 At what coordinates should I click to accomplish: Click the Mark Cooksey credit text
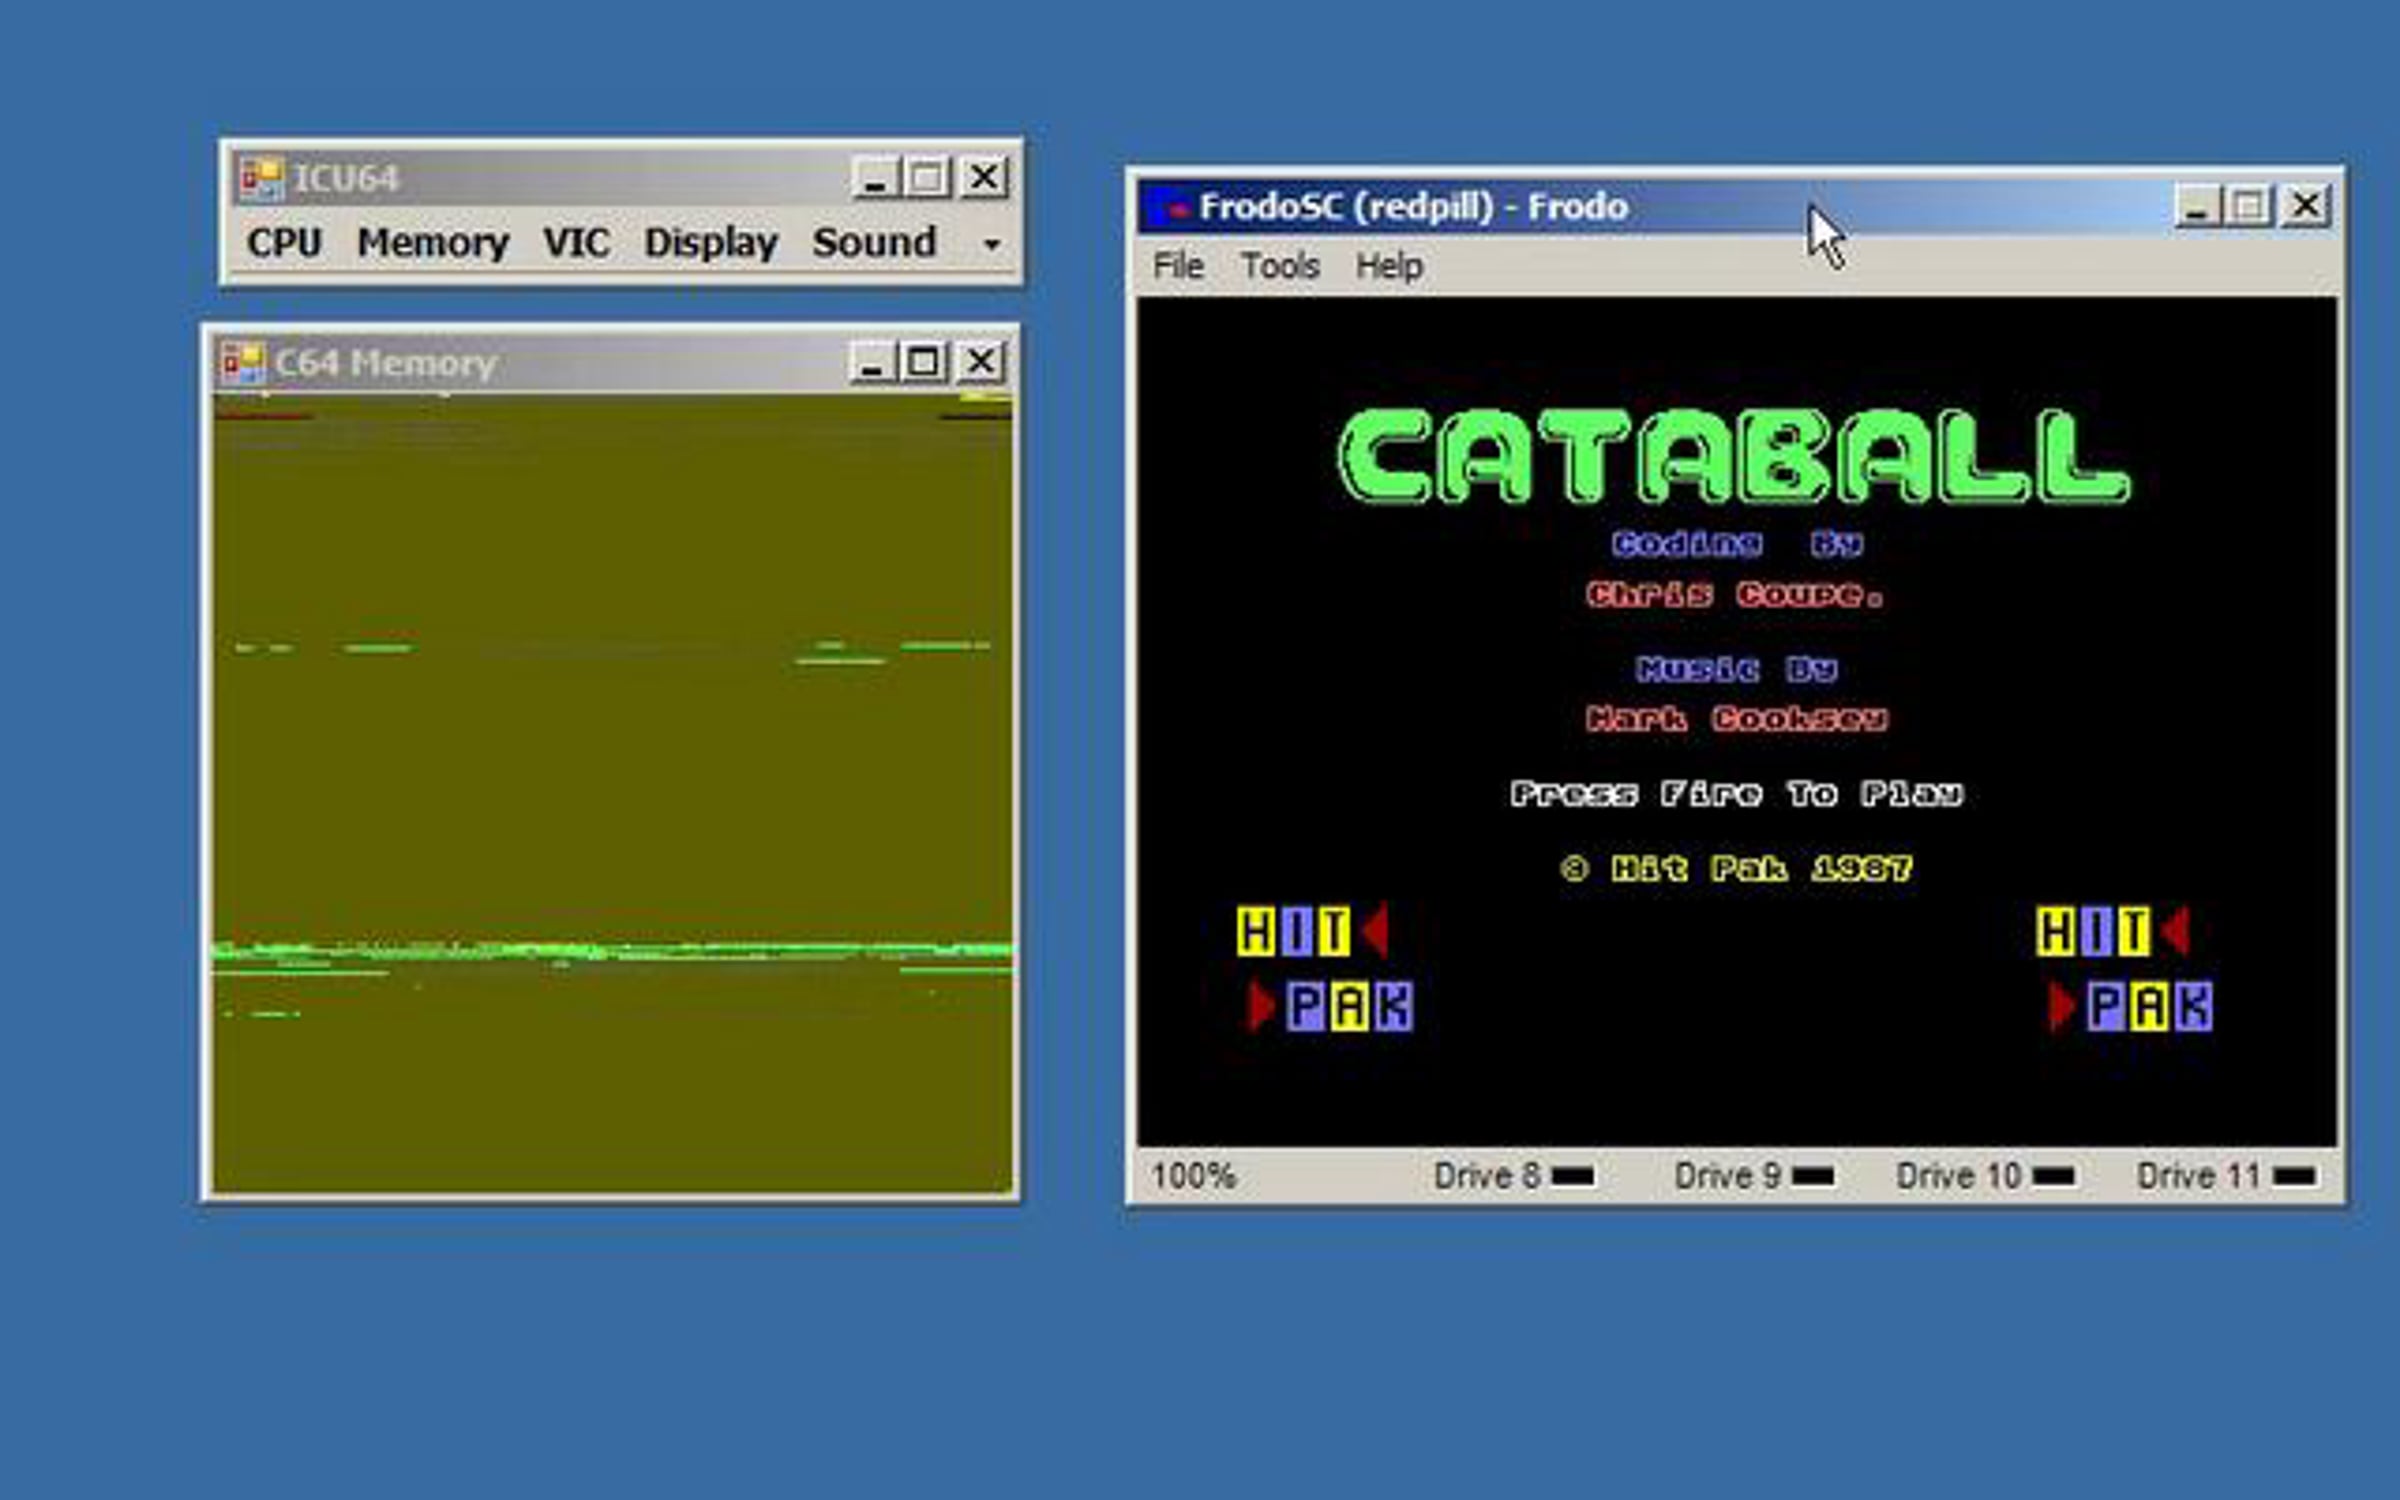(x=1737, y=719)
